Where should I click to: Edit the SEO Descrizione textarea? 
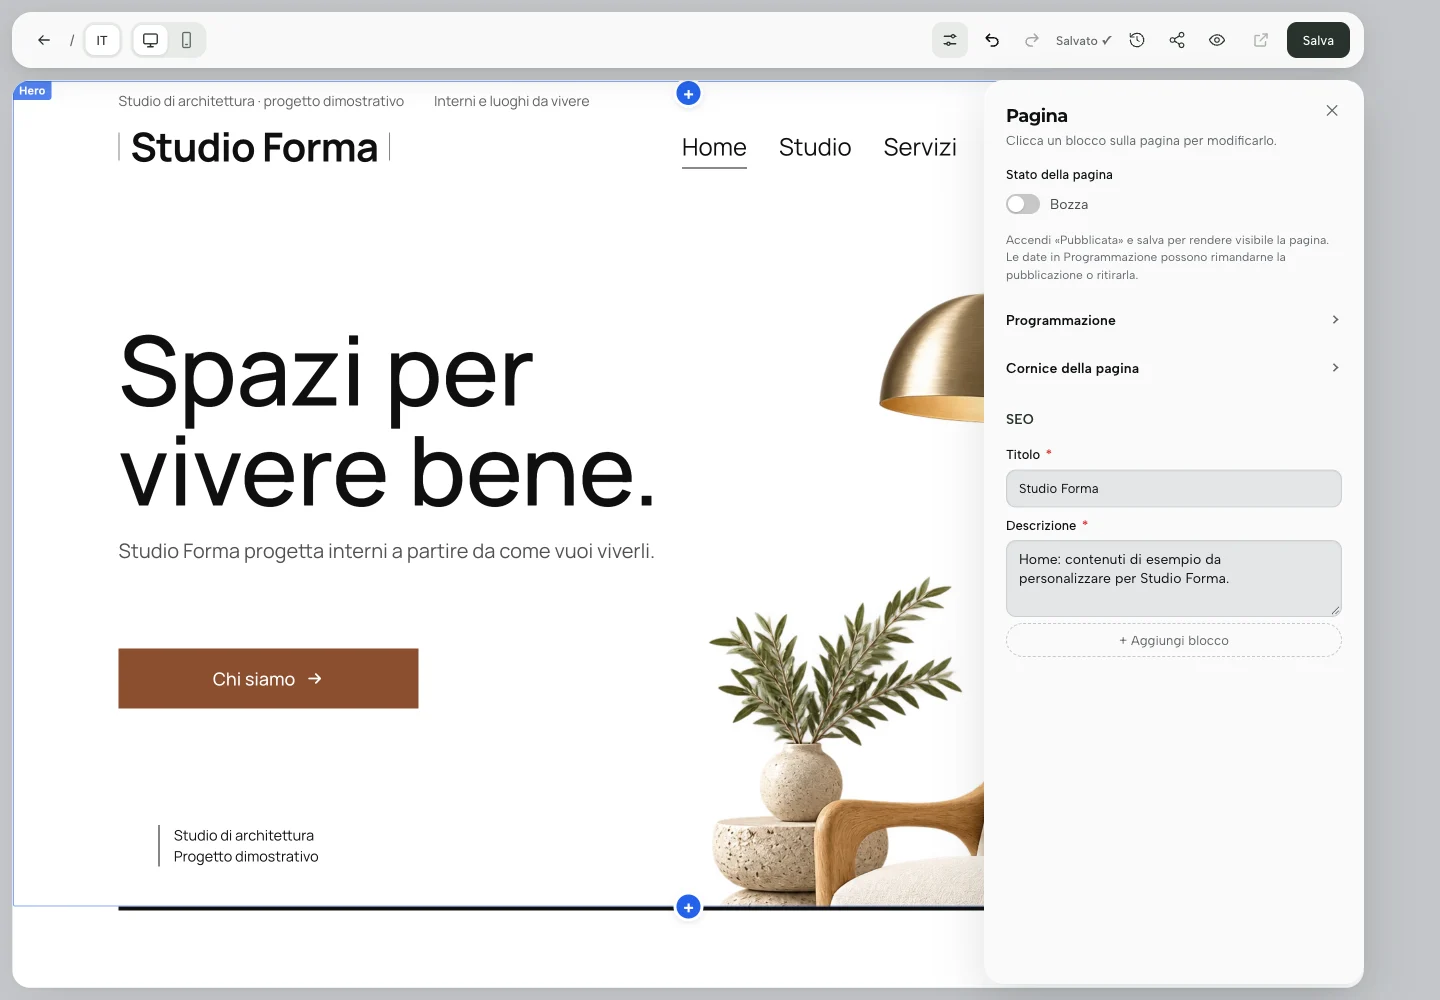click(1173, 578)
